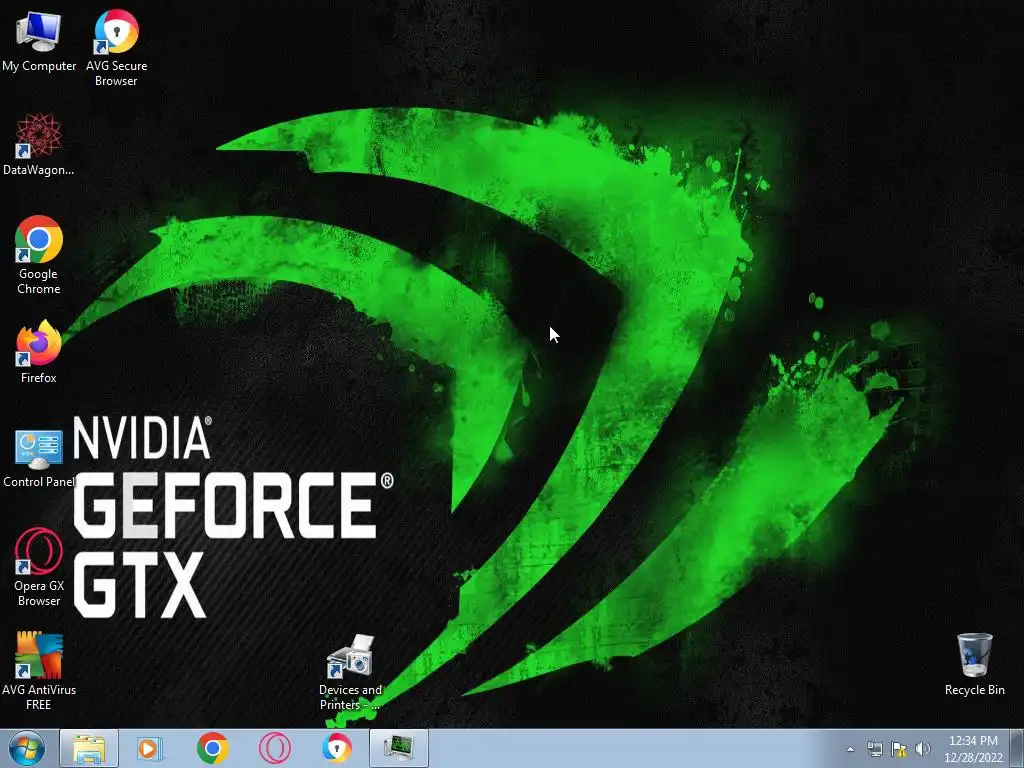Open Action Center flag icon
The width and height of the screenshot is (1024, 768).
(899, 749)
